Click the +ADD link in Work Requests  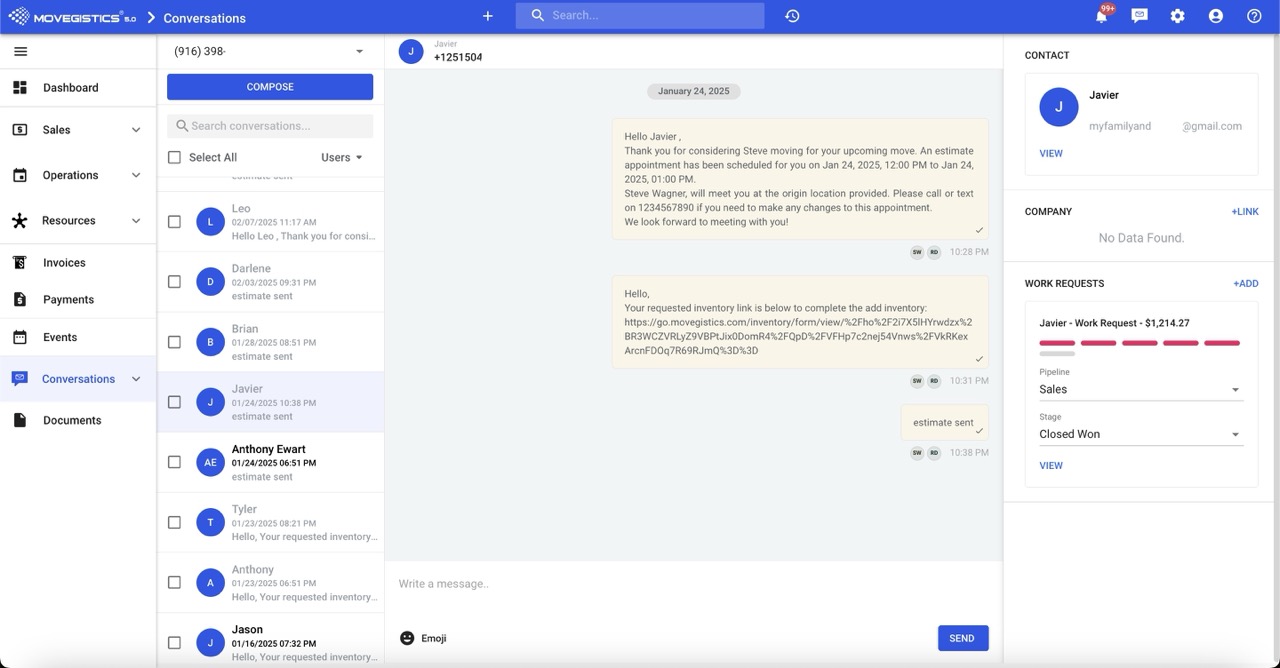(x=1245, y=284)
